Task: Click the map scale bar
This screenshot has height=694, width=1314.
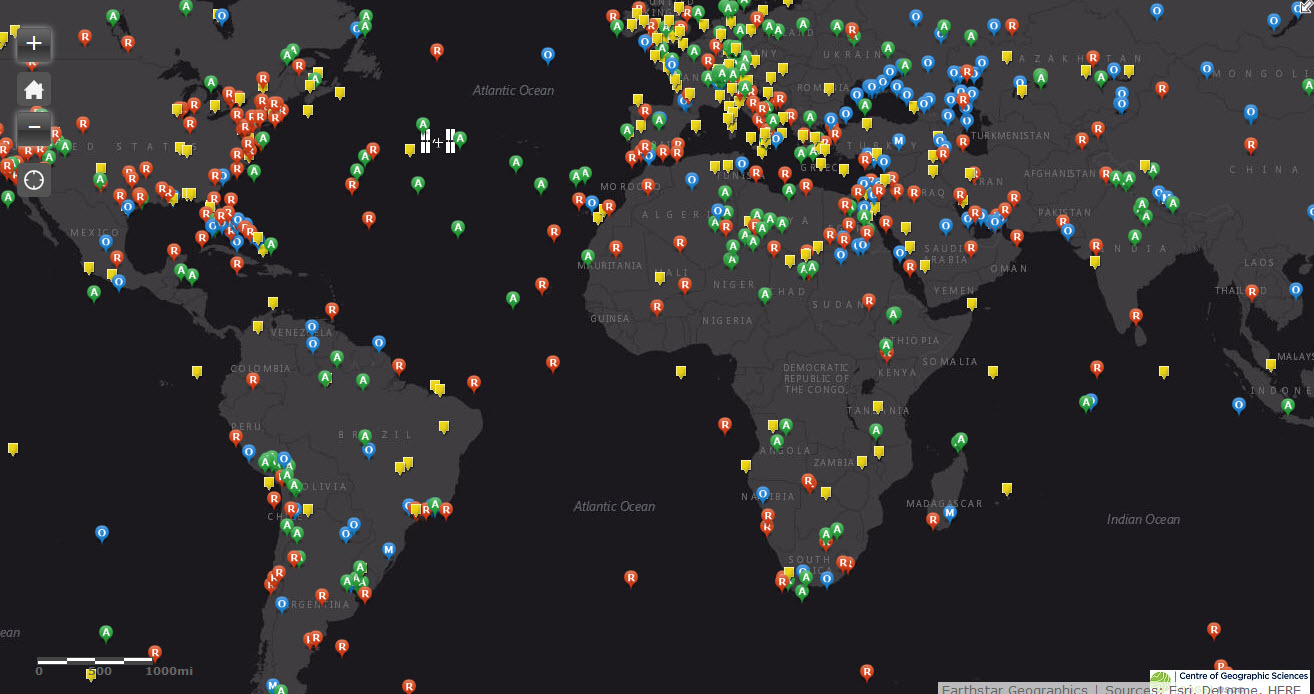Action: click(95, 662)
